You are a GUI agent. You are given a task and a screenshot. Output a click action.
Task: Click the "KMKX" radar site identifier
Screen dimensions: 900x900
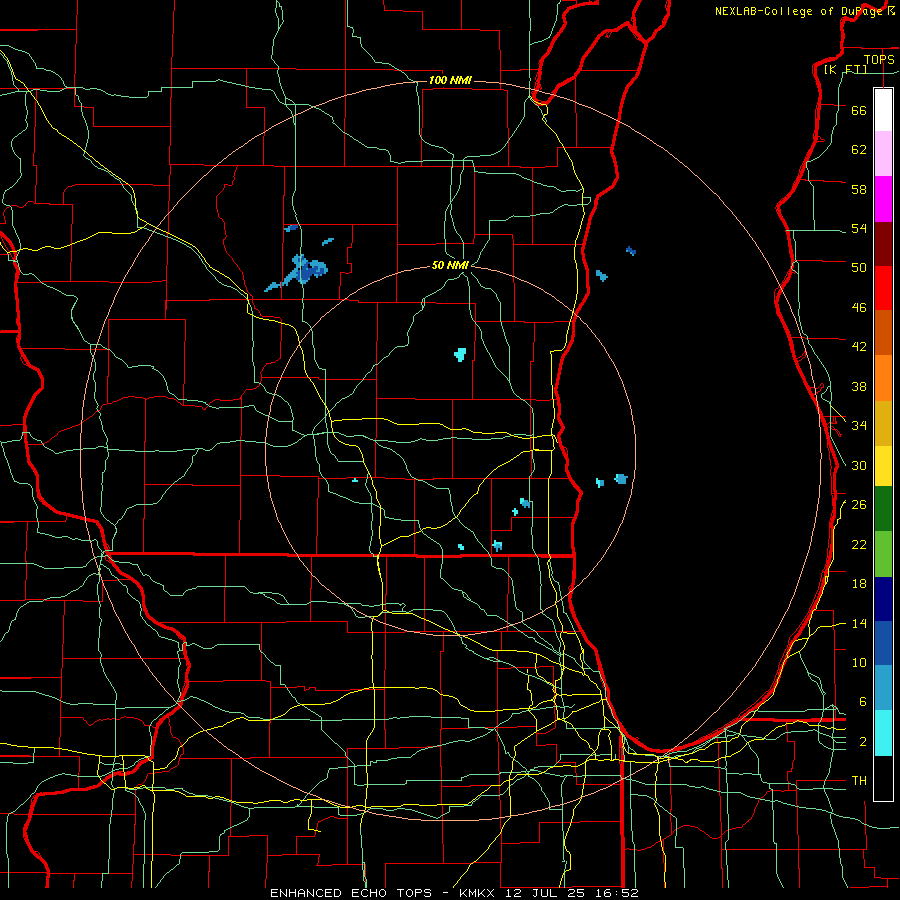(479, 893)
